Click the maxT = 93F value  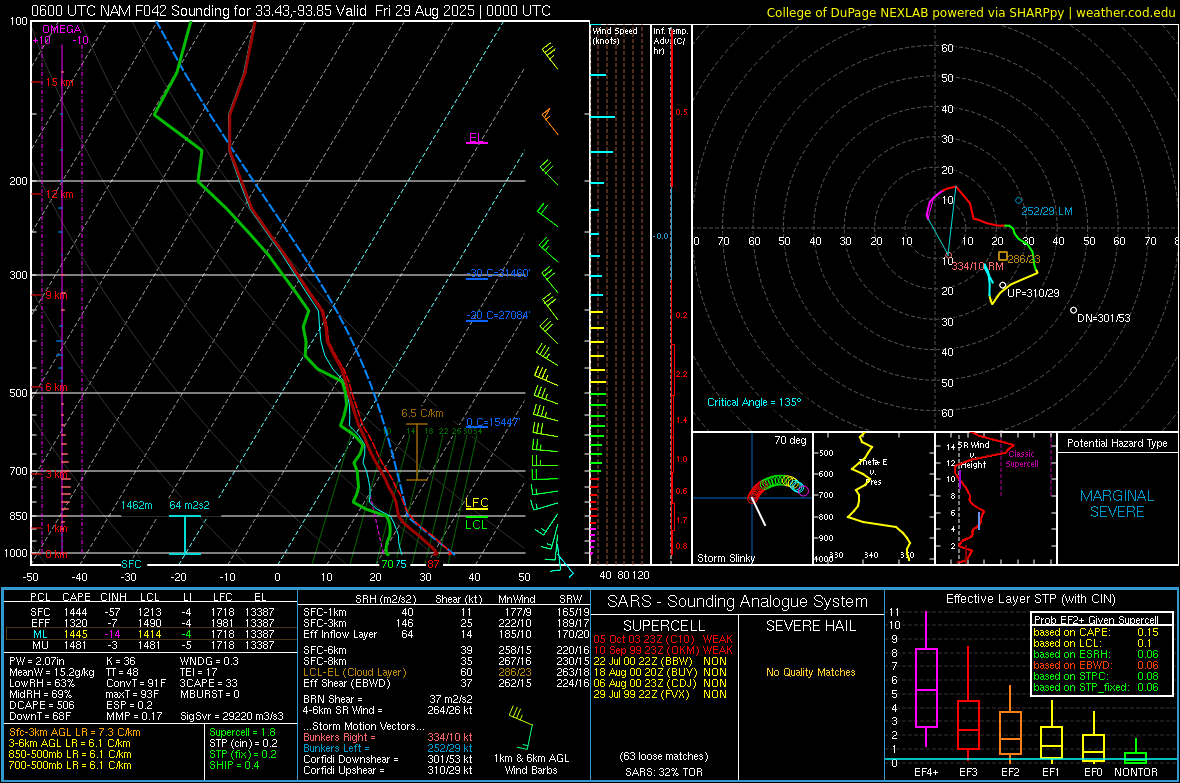point(132,694)
